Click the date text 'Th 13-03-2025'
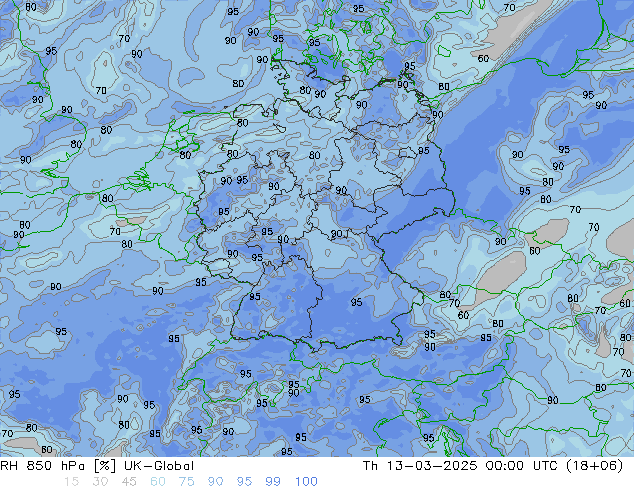634x490 pixels. pyautogui.click(x=420, y=466)
